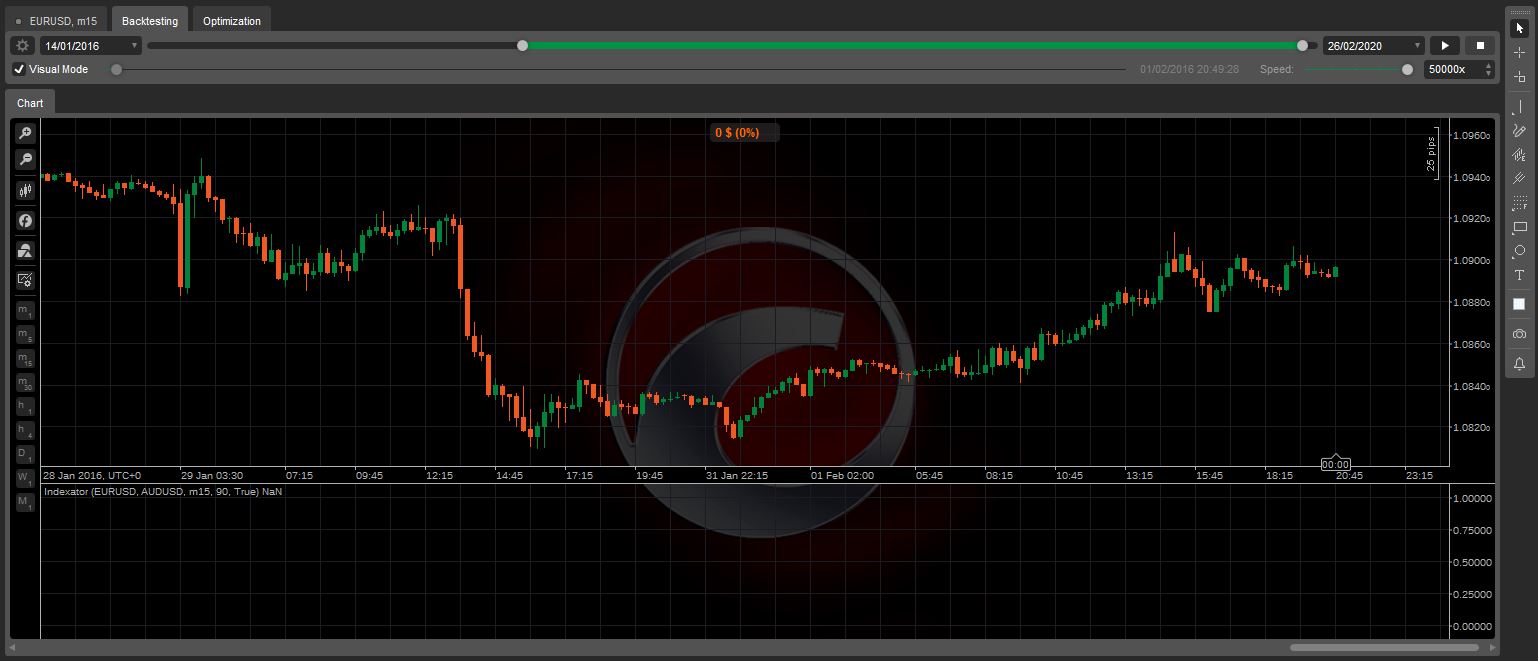
Task: Select the Fibonacci retracement tool
Action: tap(1519, 203)
